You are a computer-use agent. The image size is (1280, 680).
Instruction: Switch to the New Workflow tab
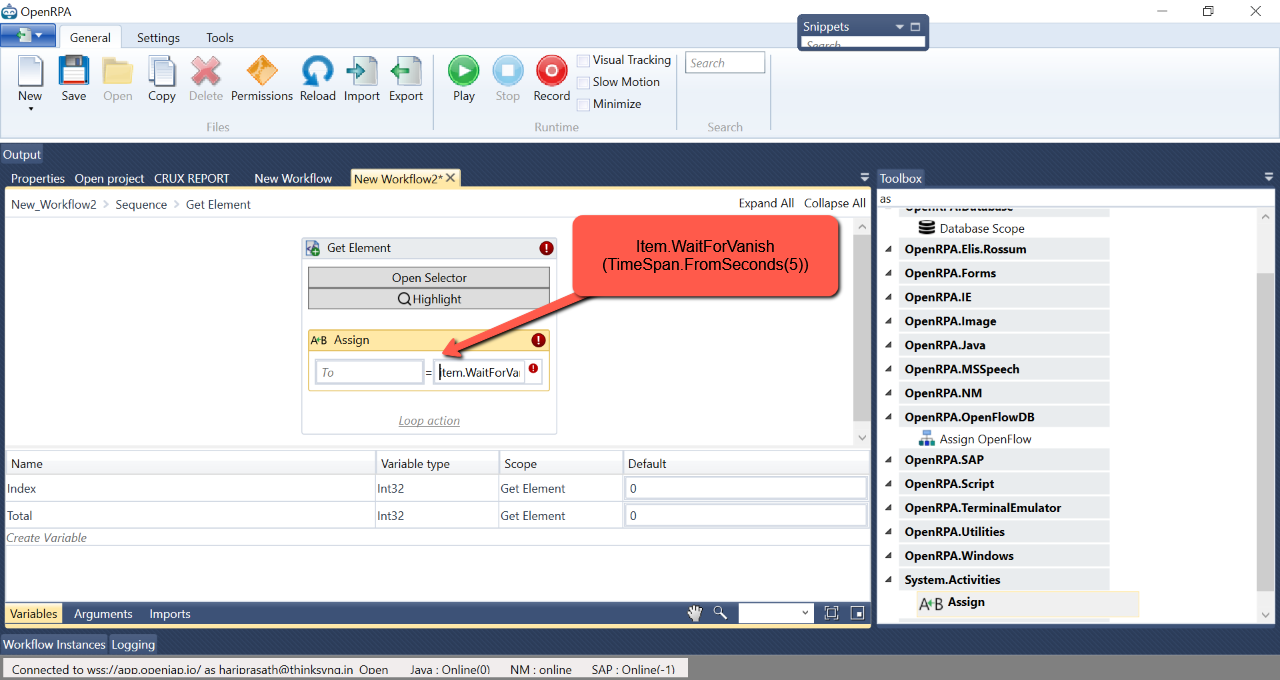(x=293, y=179)
